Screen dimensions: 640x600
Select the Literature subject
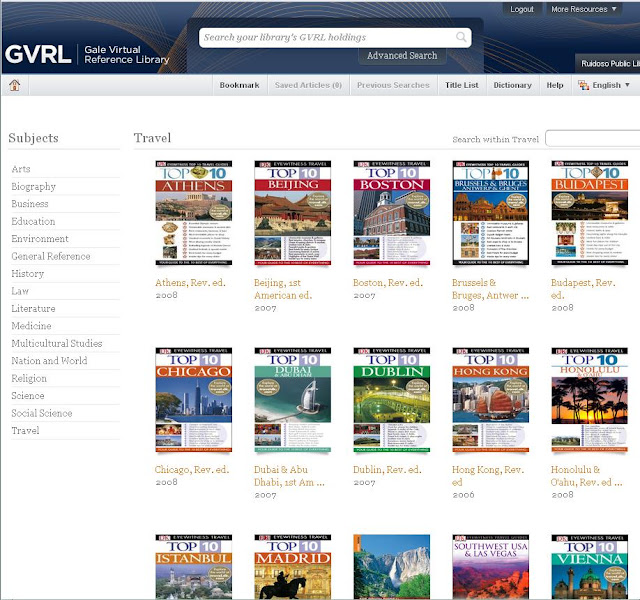pos(33,309)
